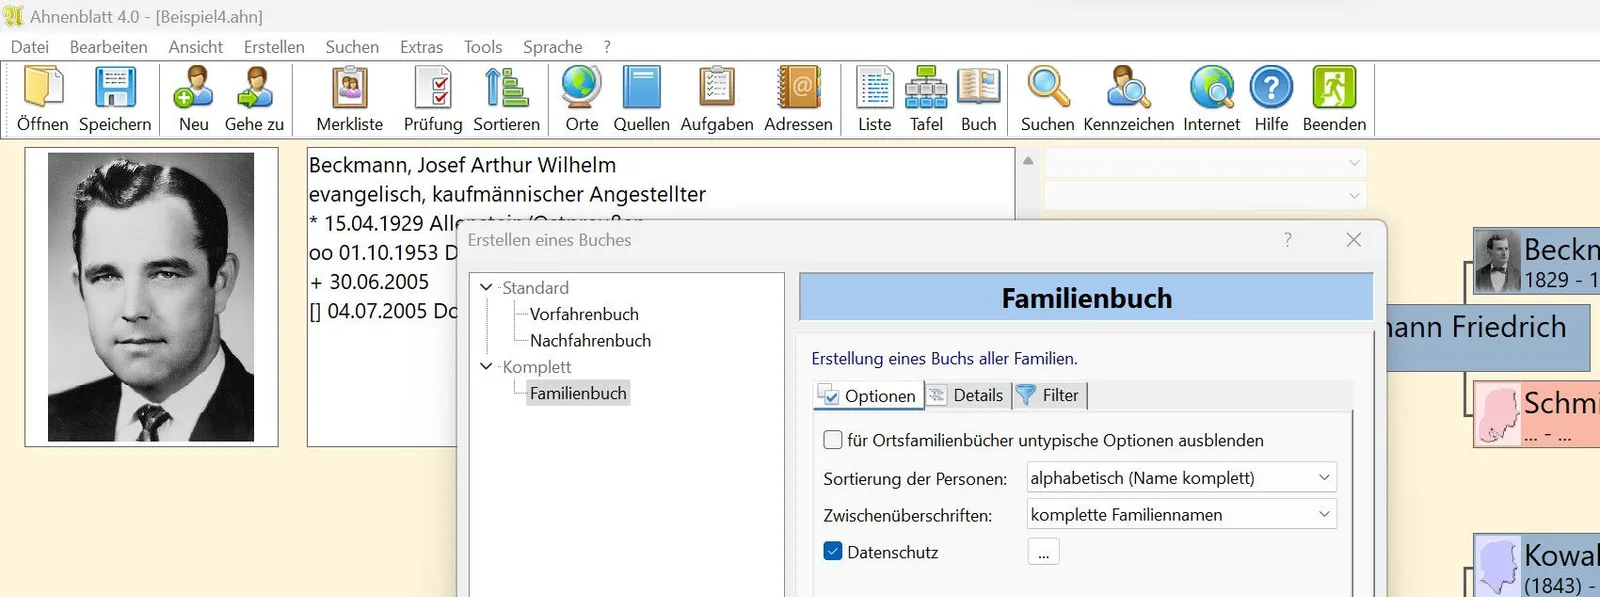The height and width of the screenshot is (597, 1600).
Task: Select Nachfahrenbuch in tree
Action: tap(590, 341)
